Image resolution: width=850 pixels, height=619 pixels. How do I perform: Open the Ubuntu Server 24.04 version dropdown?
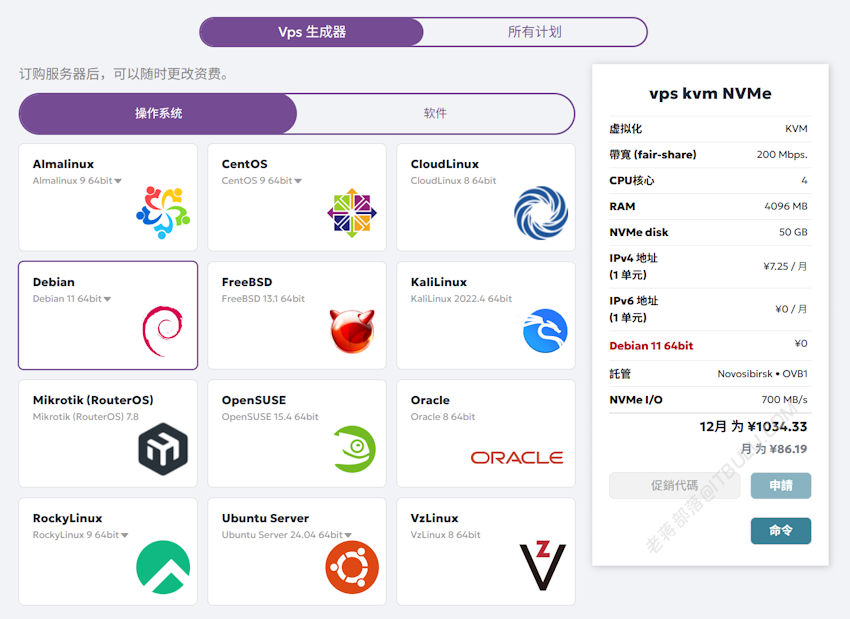348,536
